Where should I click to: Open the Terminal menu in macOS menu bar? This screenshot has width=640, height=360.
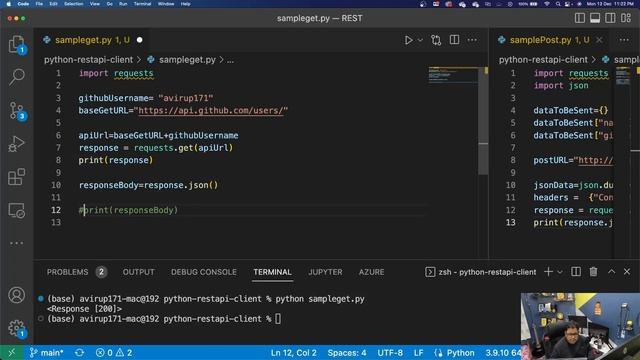(142, 4)
